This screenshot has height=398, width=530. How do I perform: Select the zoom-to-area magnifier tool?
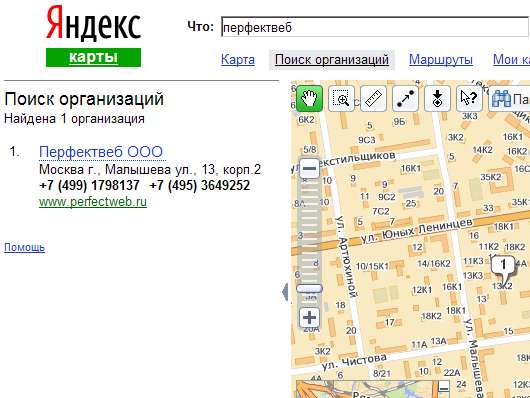click(341, 99)
